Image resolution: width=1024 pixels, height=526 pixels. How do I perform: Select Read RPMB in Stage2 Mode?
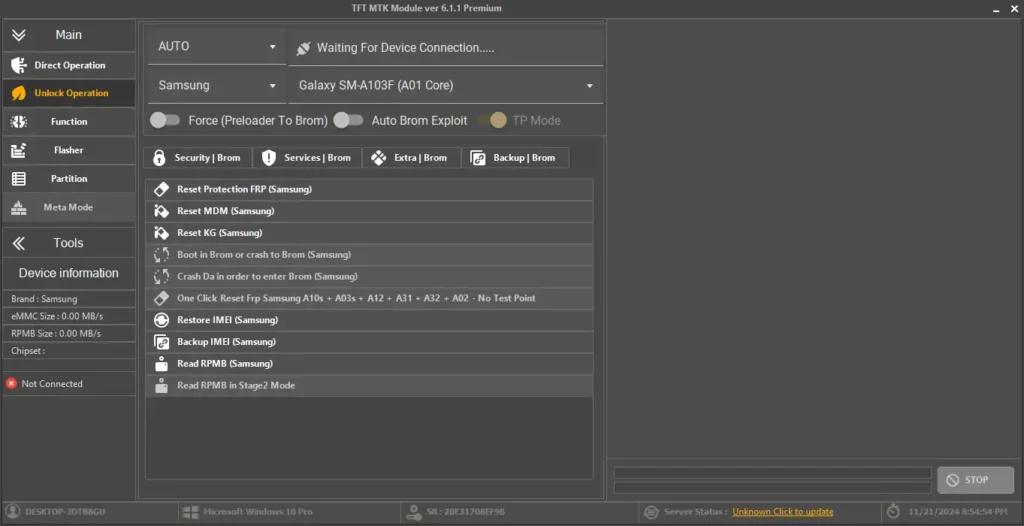(370, 386)
